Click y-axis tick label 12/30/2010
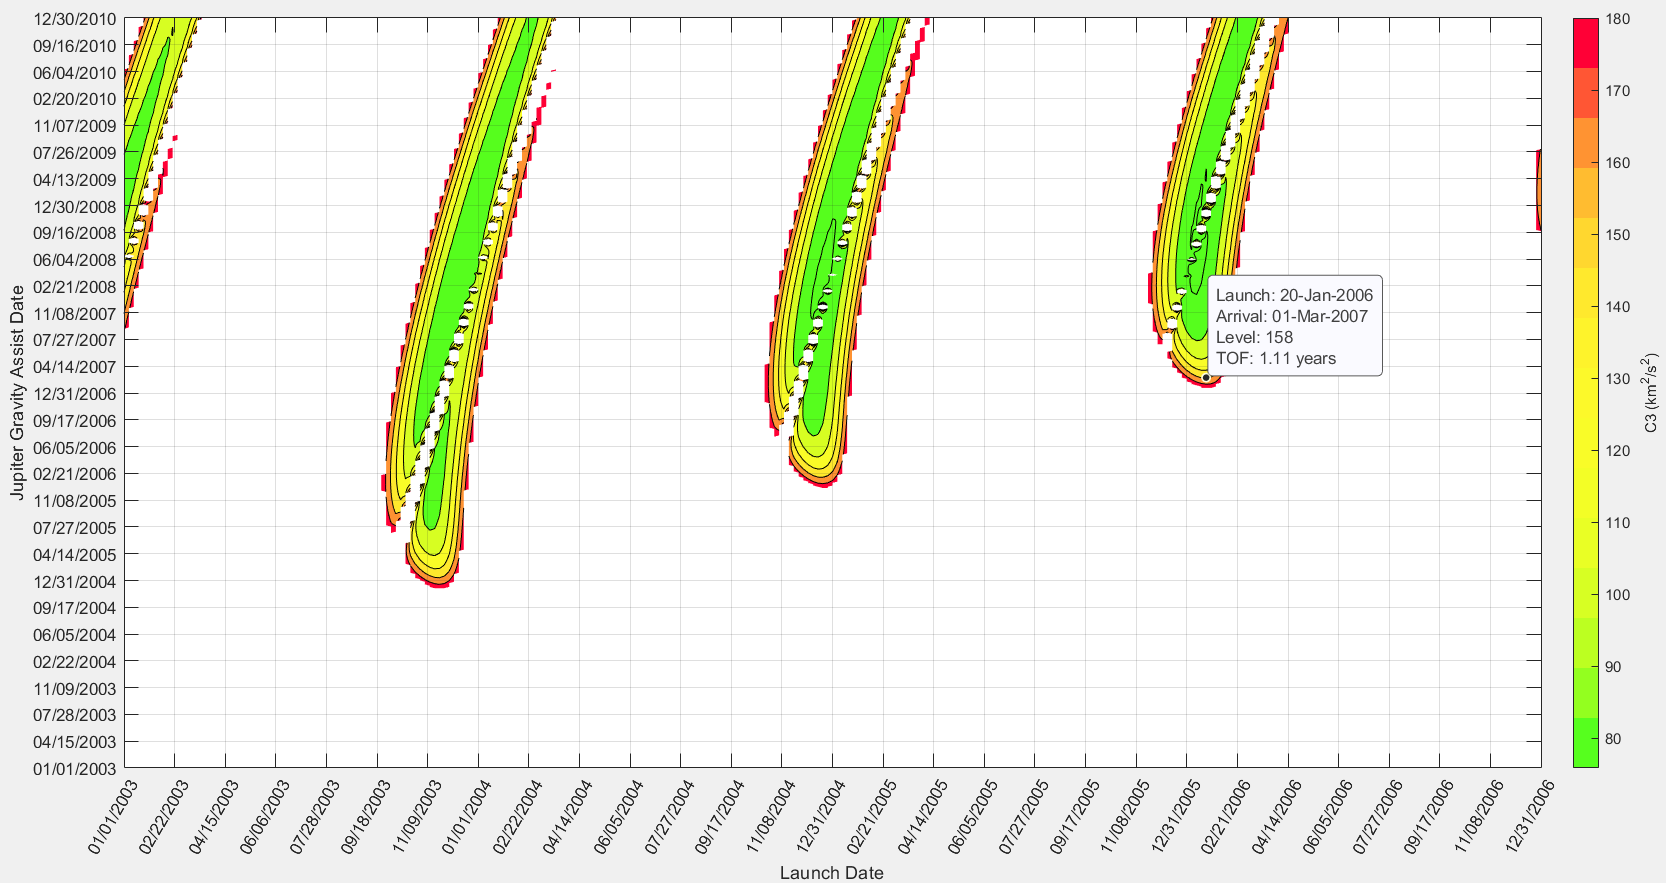The width and height of the screenshot is (1666, 883). 75,19
